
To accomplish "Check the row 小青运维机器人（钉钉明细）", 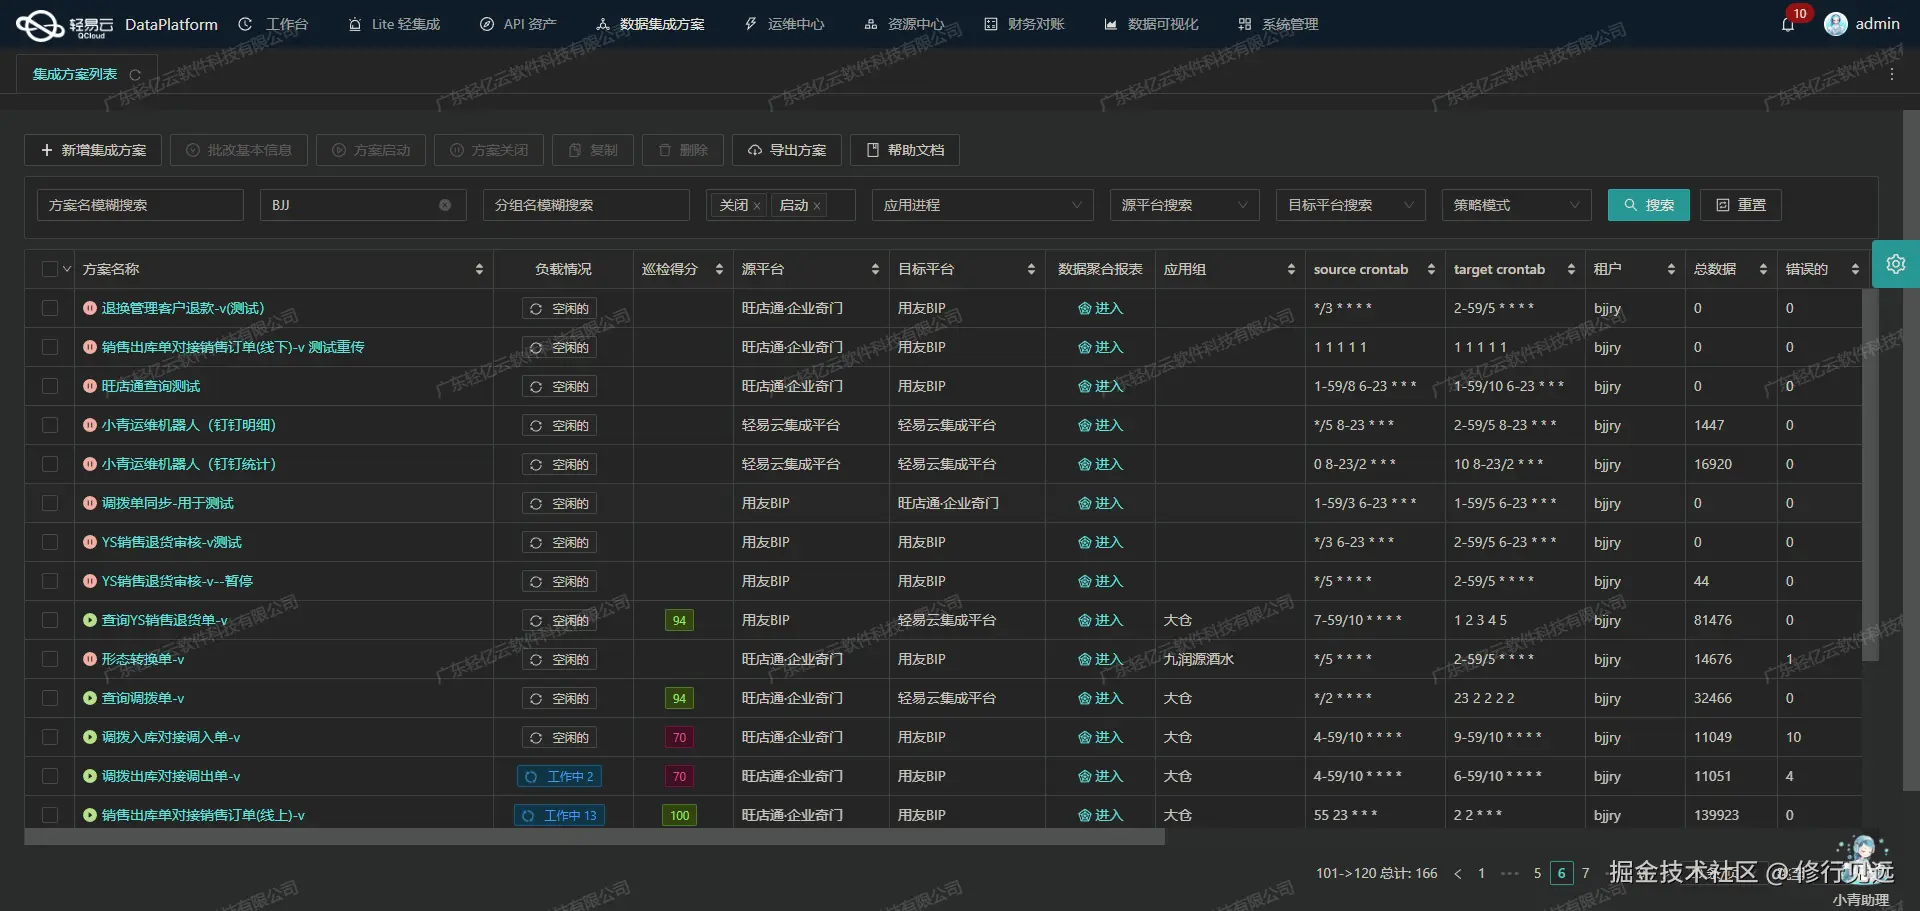I will tap(50, 425).
